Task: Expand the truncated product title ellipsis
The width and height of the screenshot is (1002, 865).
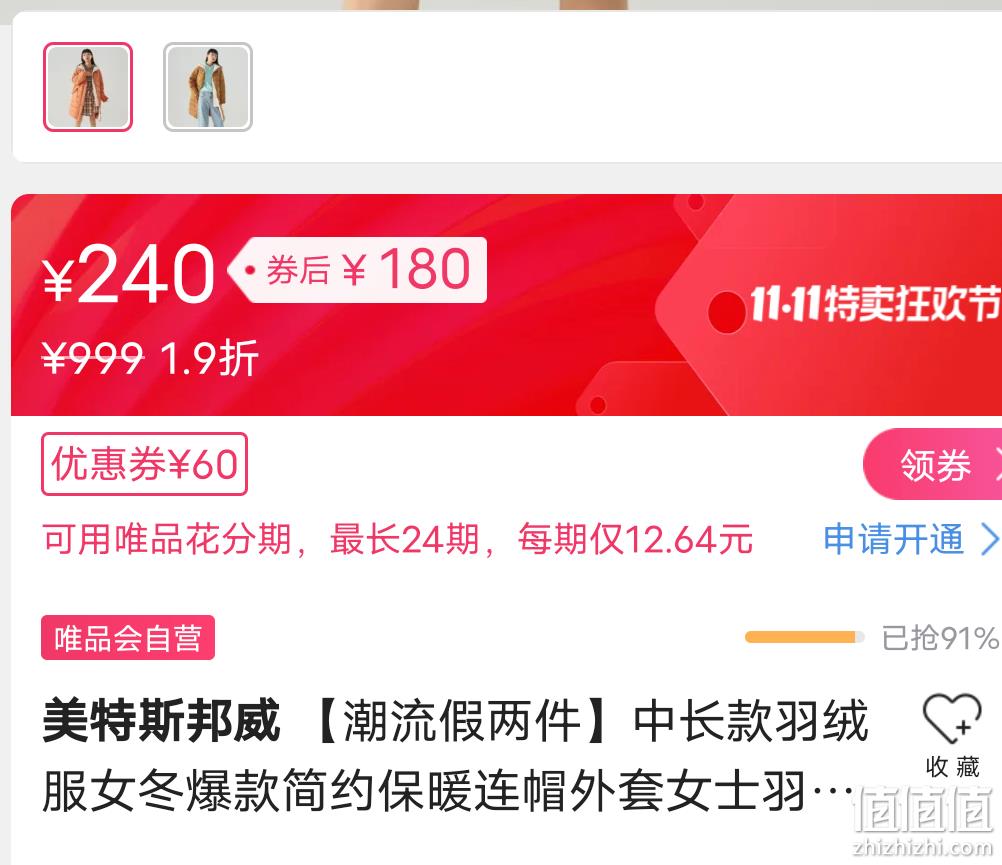Action: (x=833, y=793)
